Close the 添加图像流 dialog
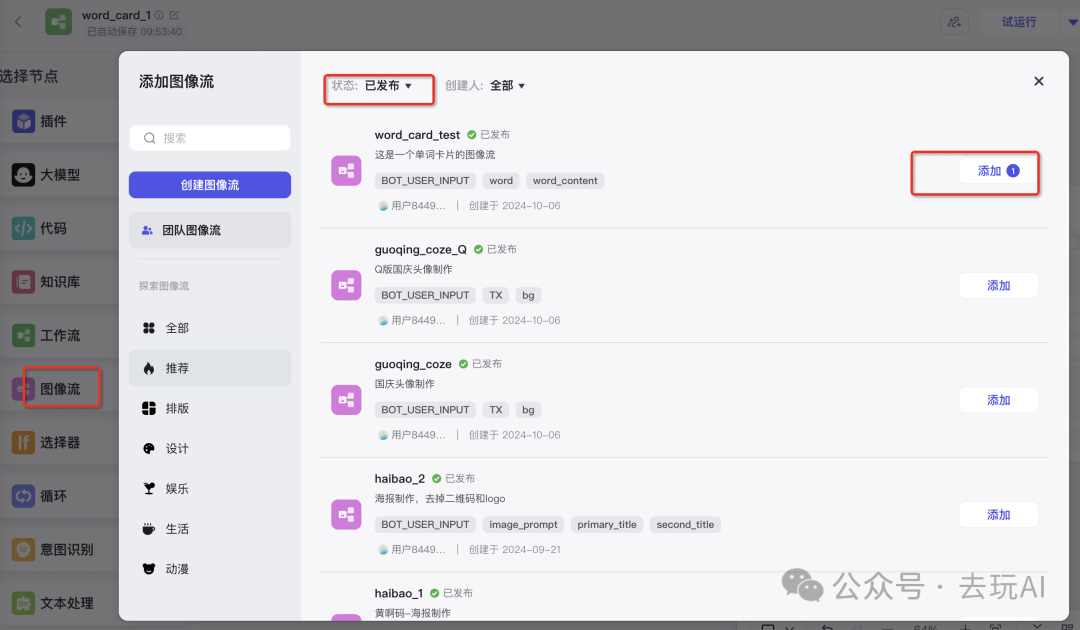Image resolution: width=1080 pixels, height=630 pixels. tap(1039, 81)
